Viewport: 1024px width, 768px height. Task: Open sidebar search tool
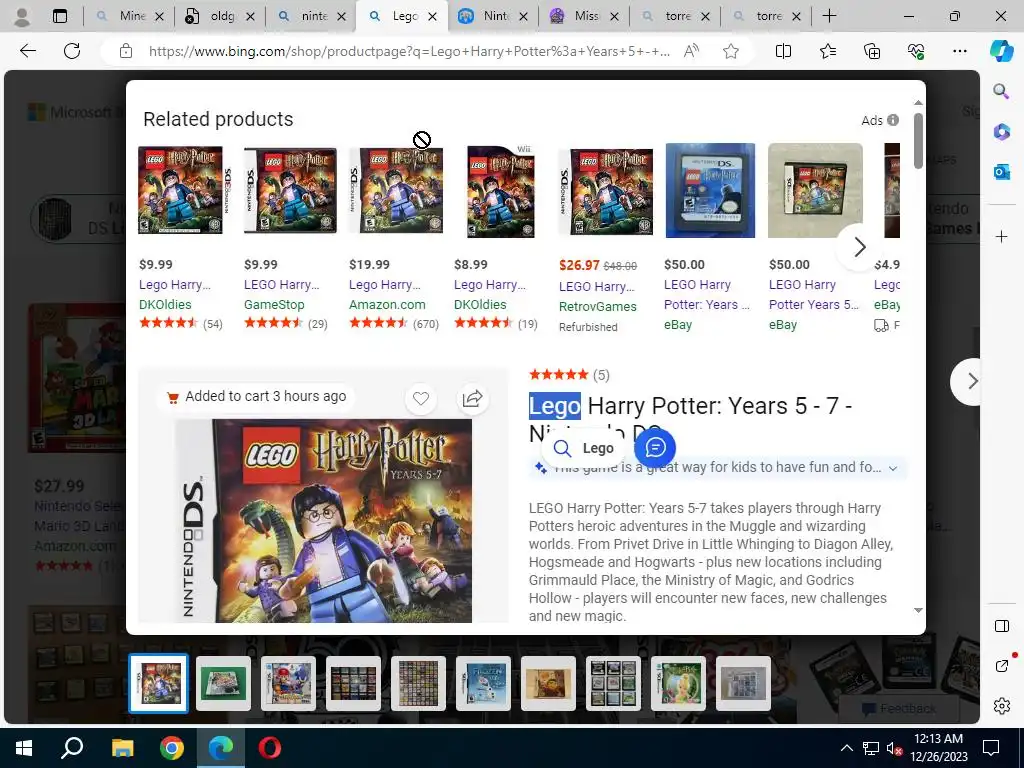coord(1001,91)
